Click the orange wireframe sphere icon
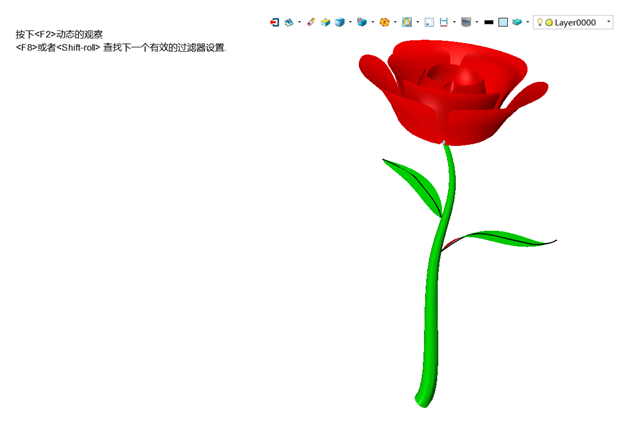The image size is (644, 430). click(384, 21)
